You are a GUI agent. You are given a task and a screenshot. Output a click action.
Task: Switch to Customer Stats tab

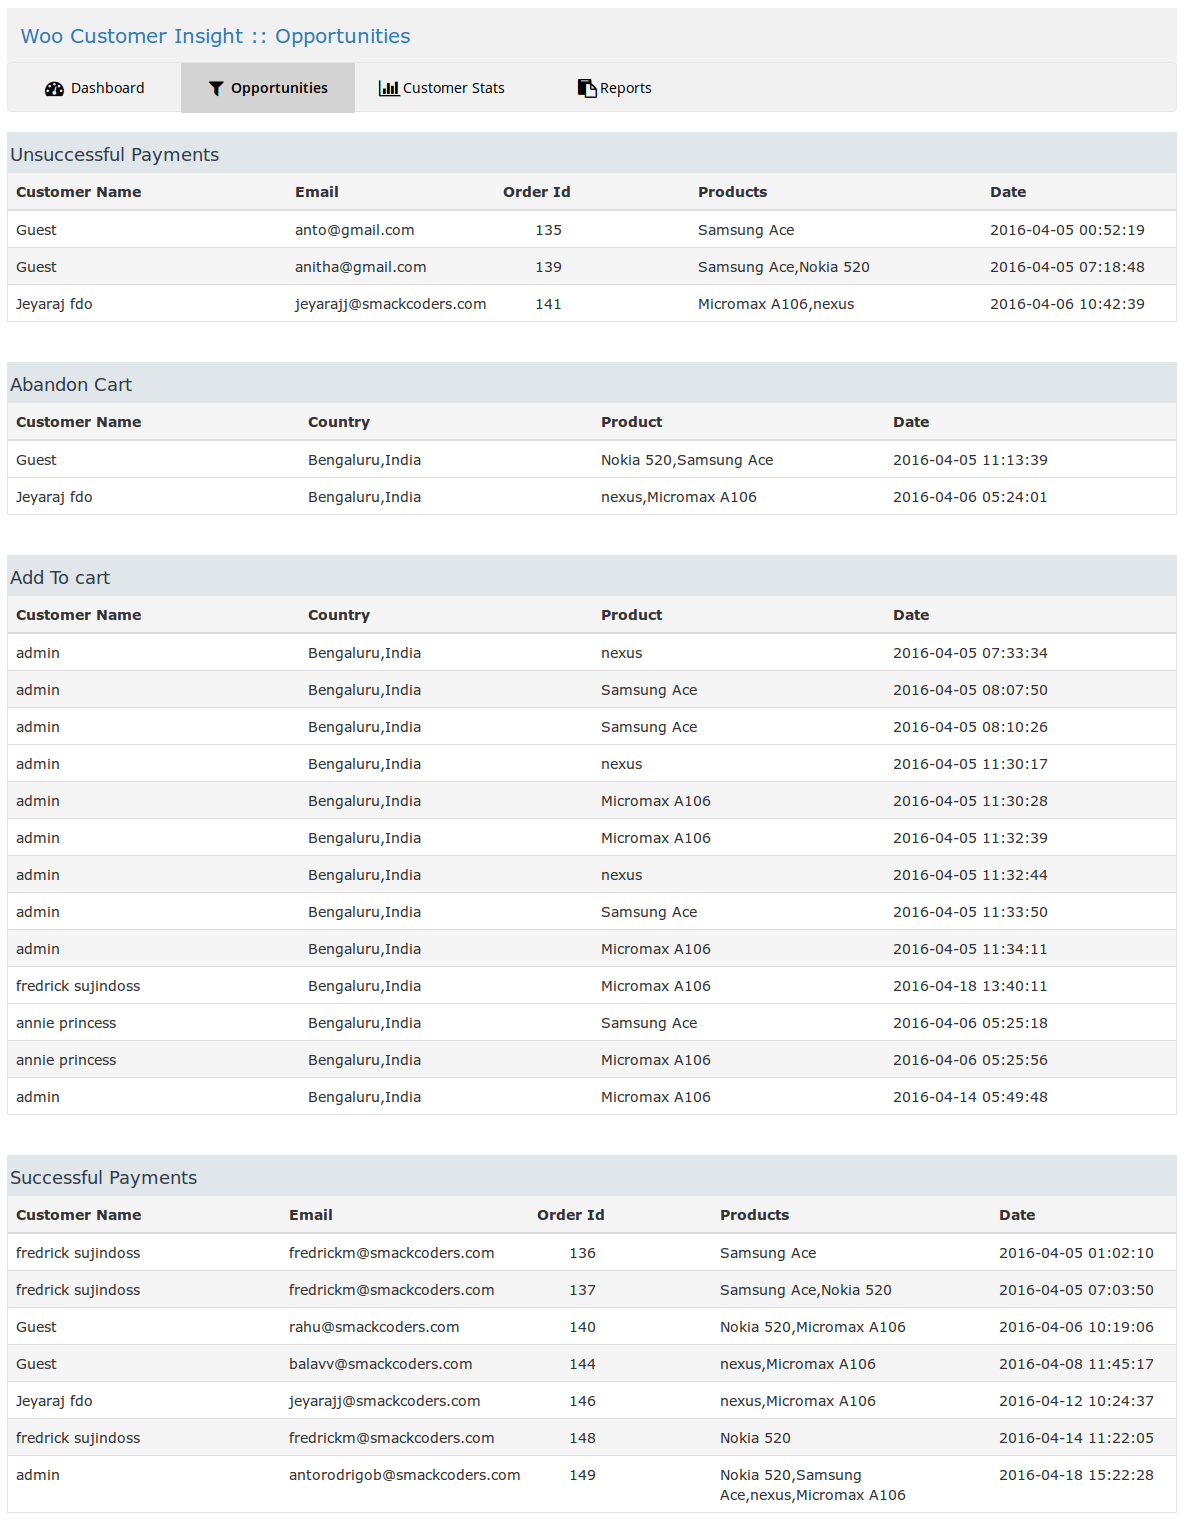(442, 88)
